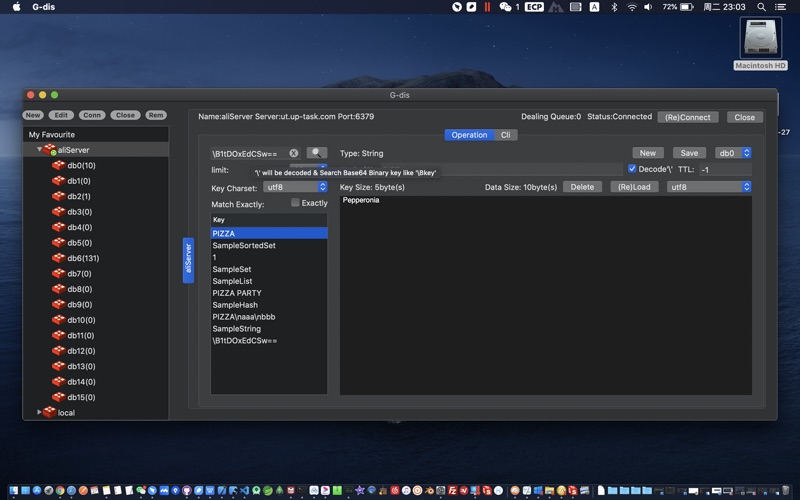Click the local server icon in tree
The height and width of the screenshot is (500, 800).
[x=49, y=412]
